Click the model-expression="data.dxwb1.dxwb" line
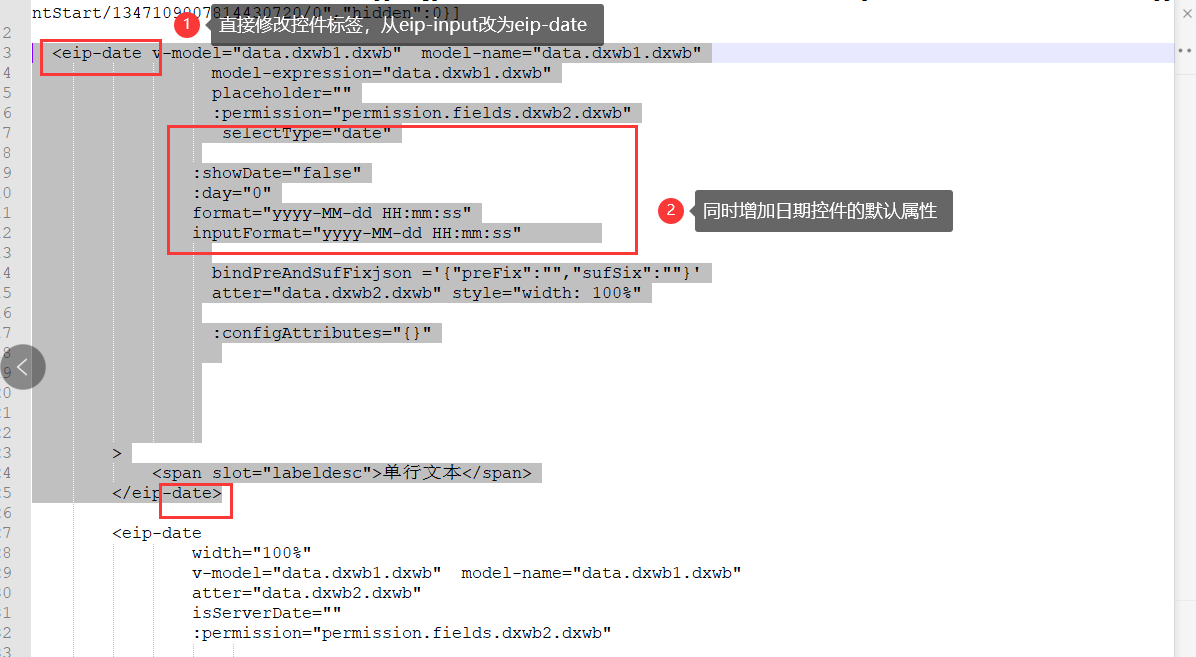 (x=381, y=73)
